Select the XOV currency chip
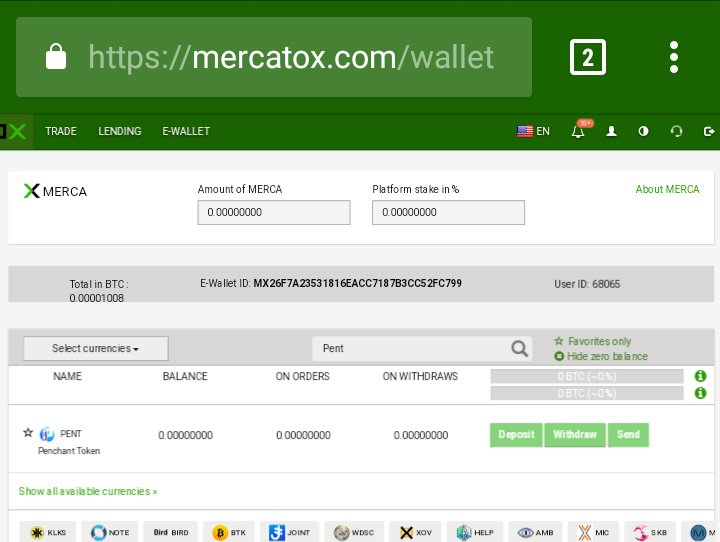 tap(415, 532)
